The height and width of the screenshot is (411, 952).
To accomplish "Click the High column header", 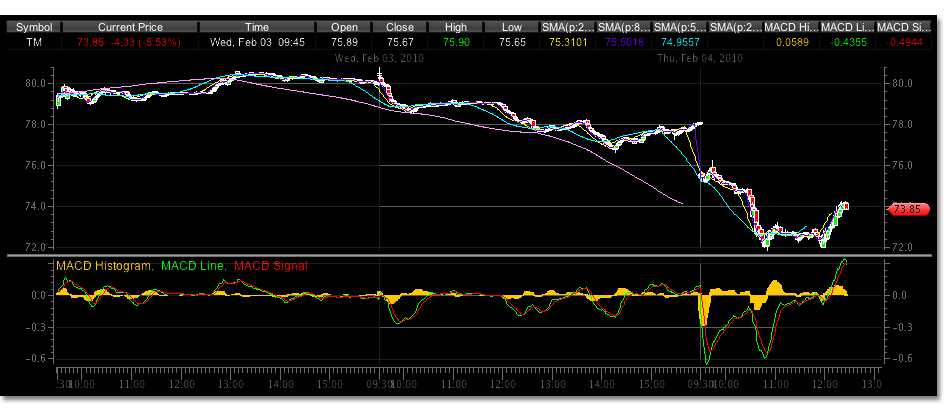I will click(455, 27).
